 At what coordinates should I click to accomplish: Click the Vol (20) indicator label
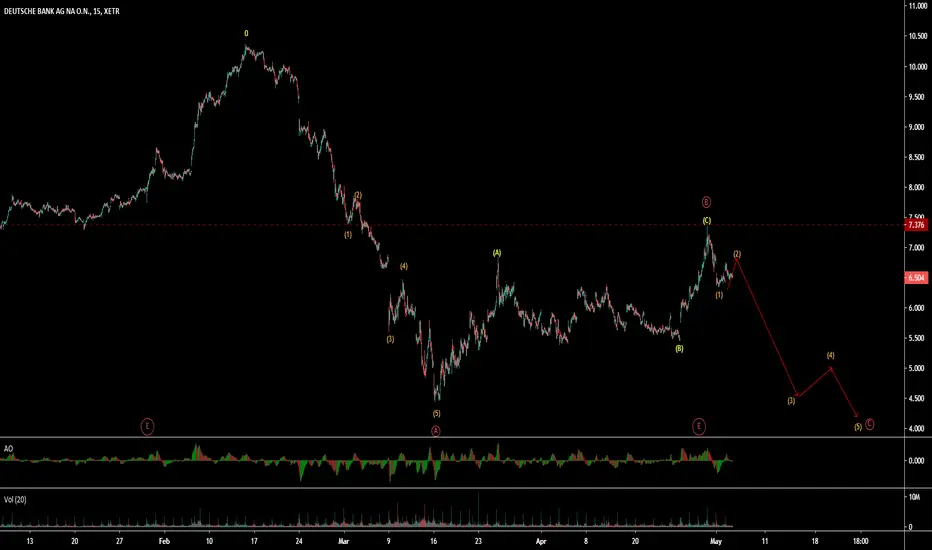(x=15, y=500)
